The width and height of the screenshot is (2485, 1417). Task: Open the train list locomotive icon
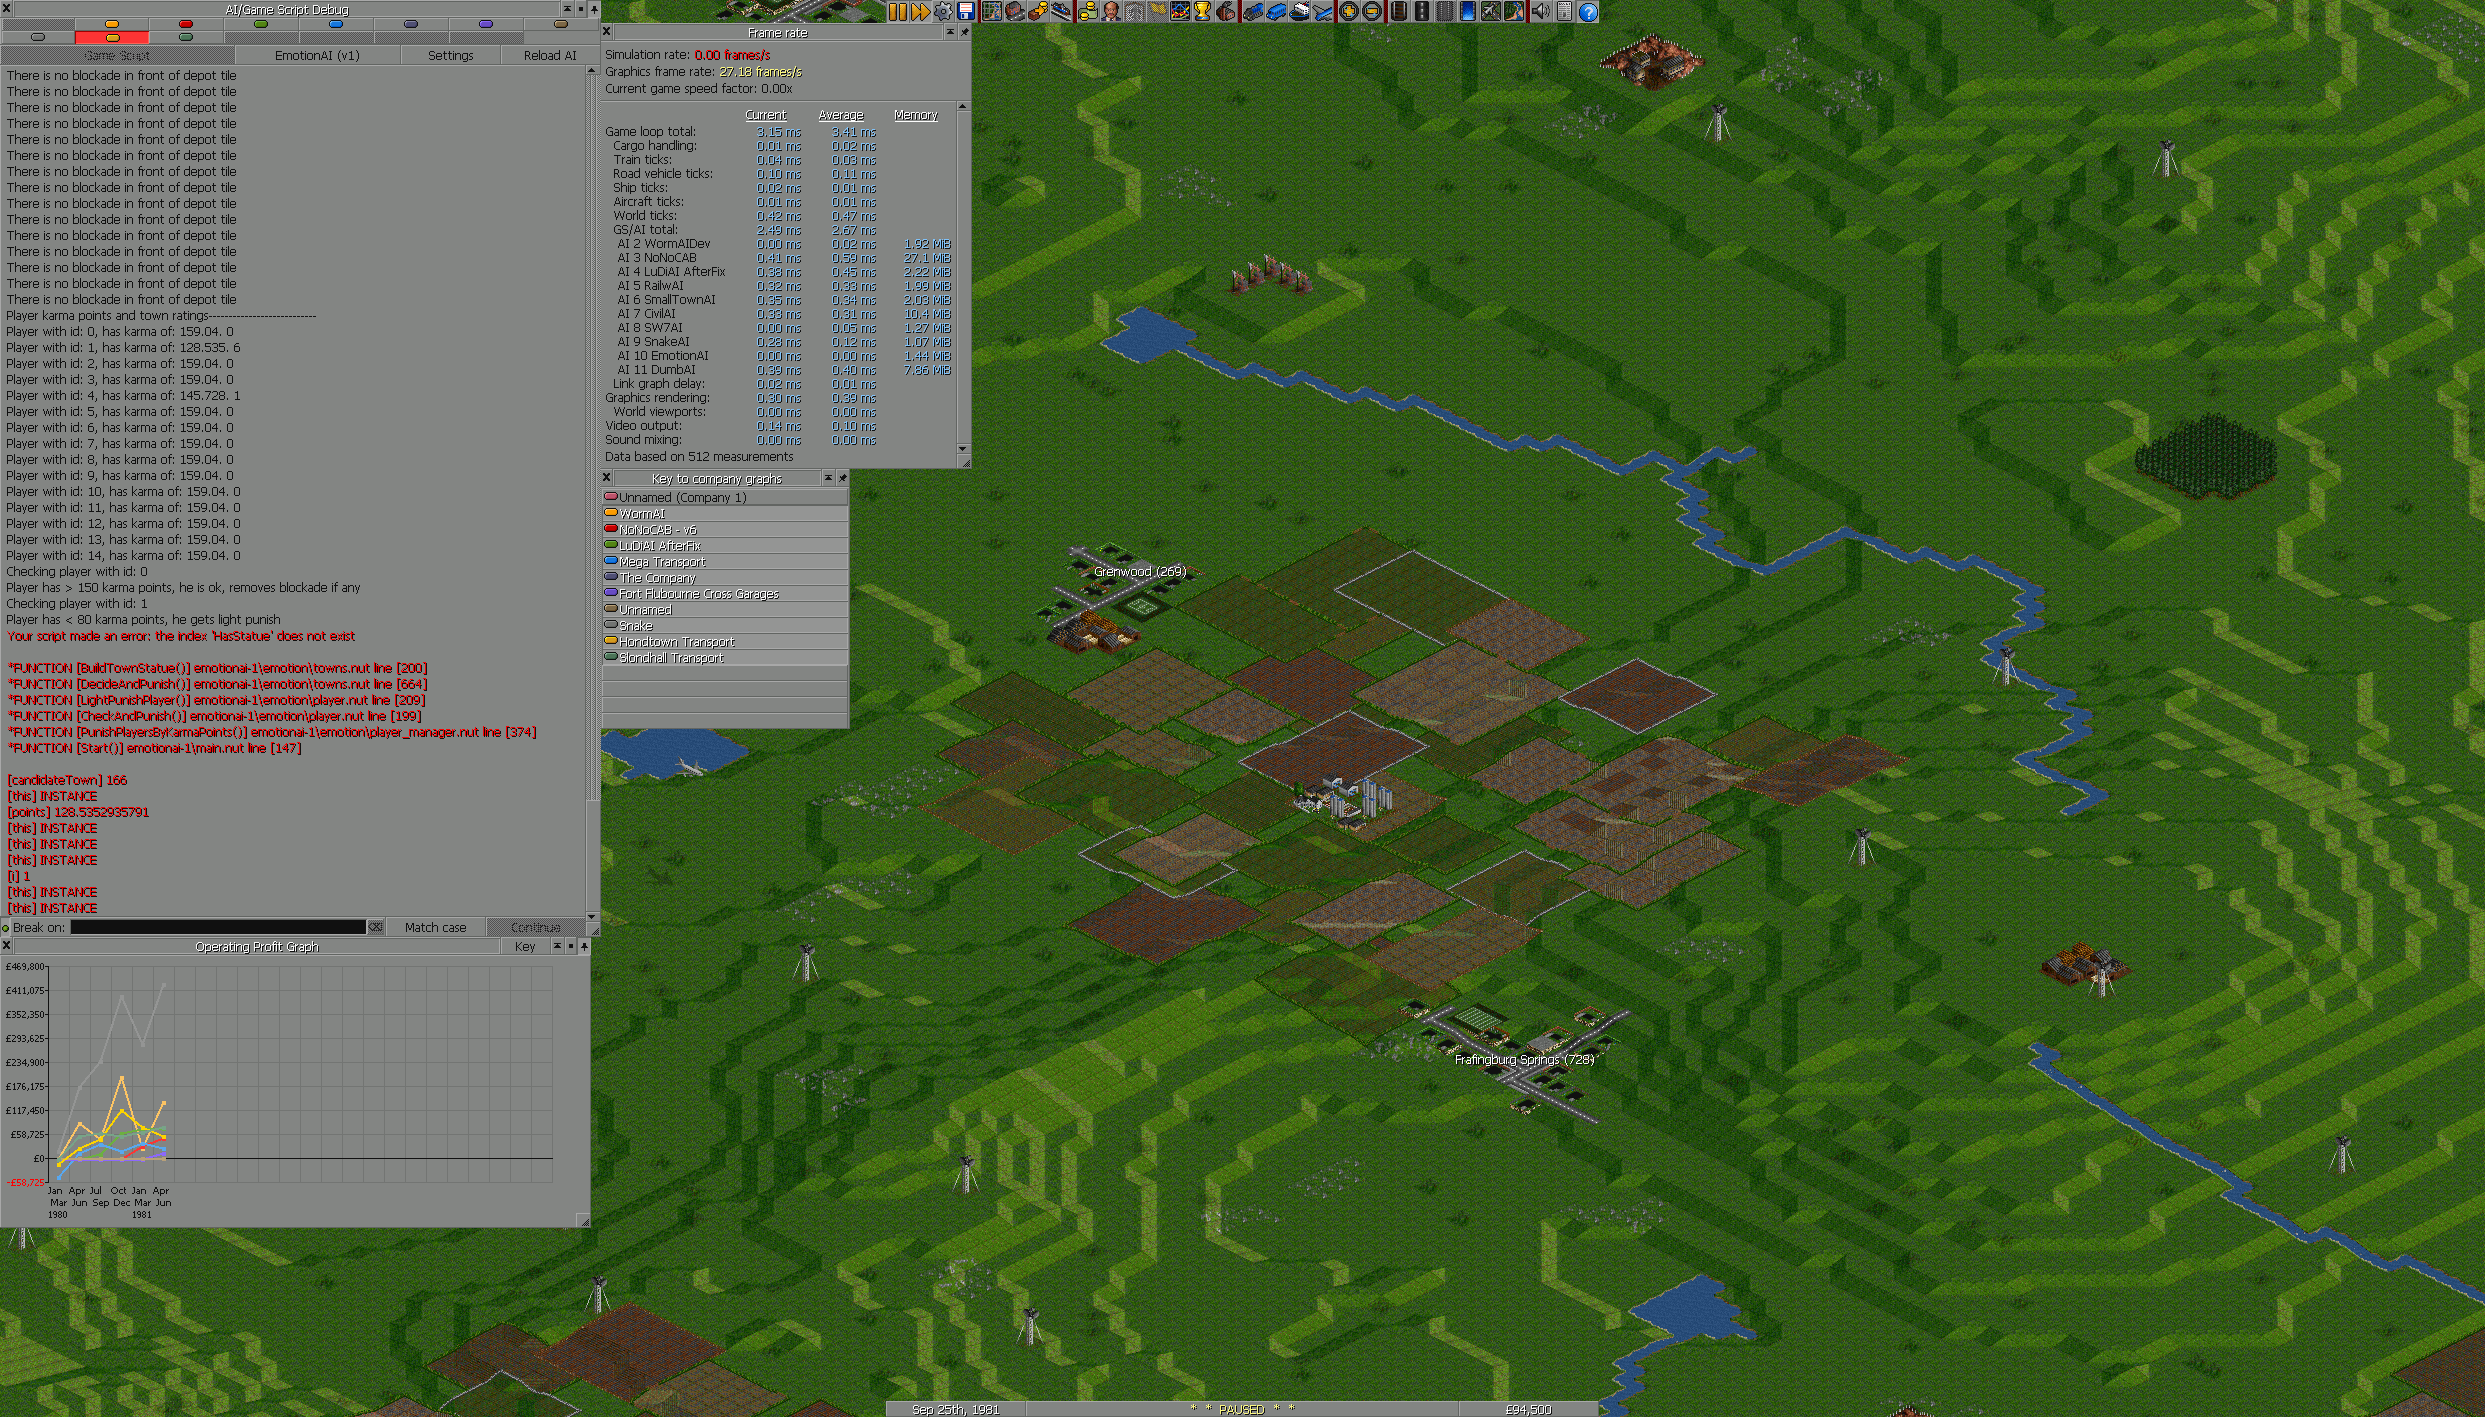pos(1253,12)
